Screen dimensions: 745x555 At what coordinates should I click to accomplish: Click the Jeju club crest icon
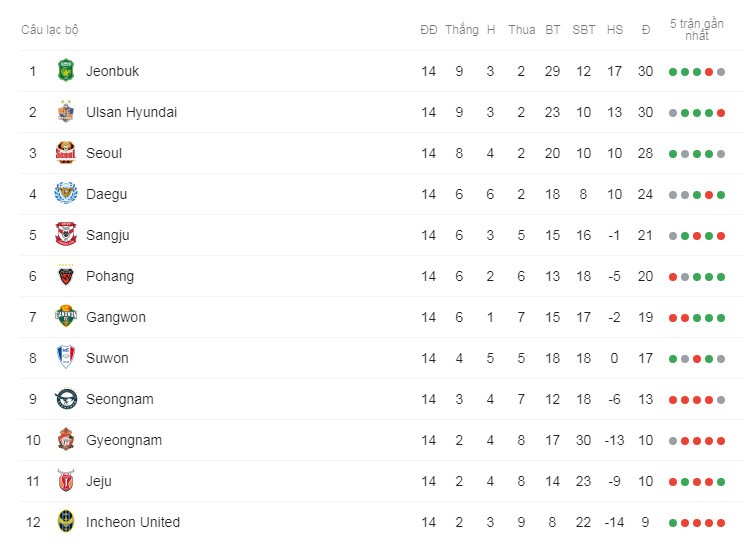pyautogui.click(x=66, y=480)
